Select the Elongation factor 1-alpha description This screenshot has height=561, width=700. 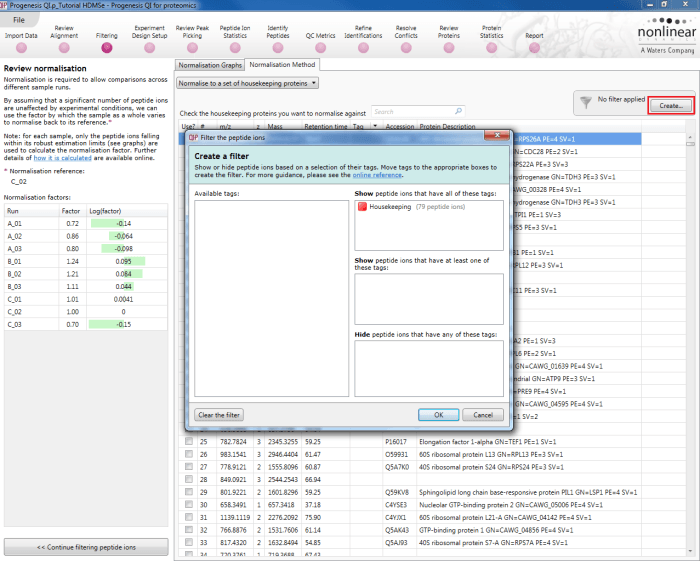[x=488, y=441]
